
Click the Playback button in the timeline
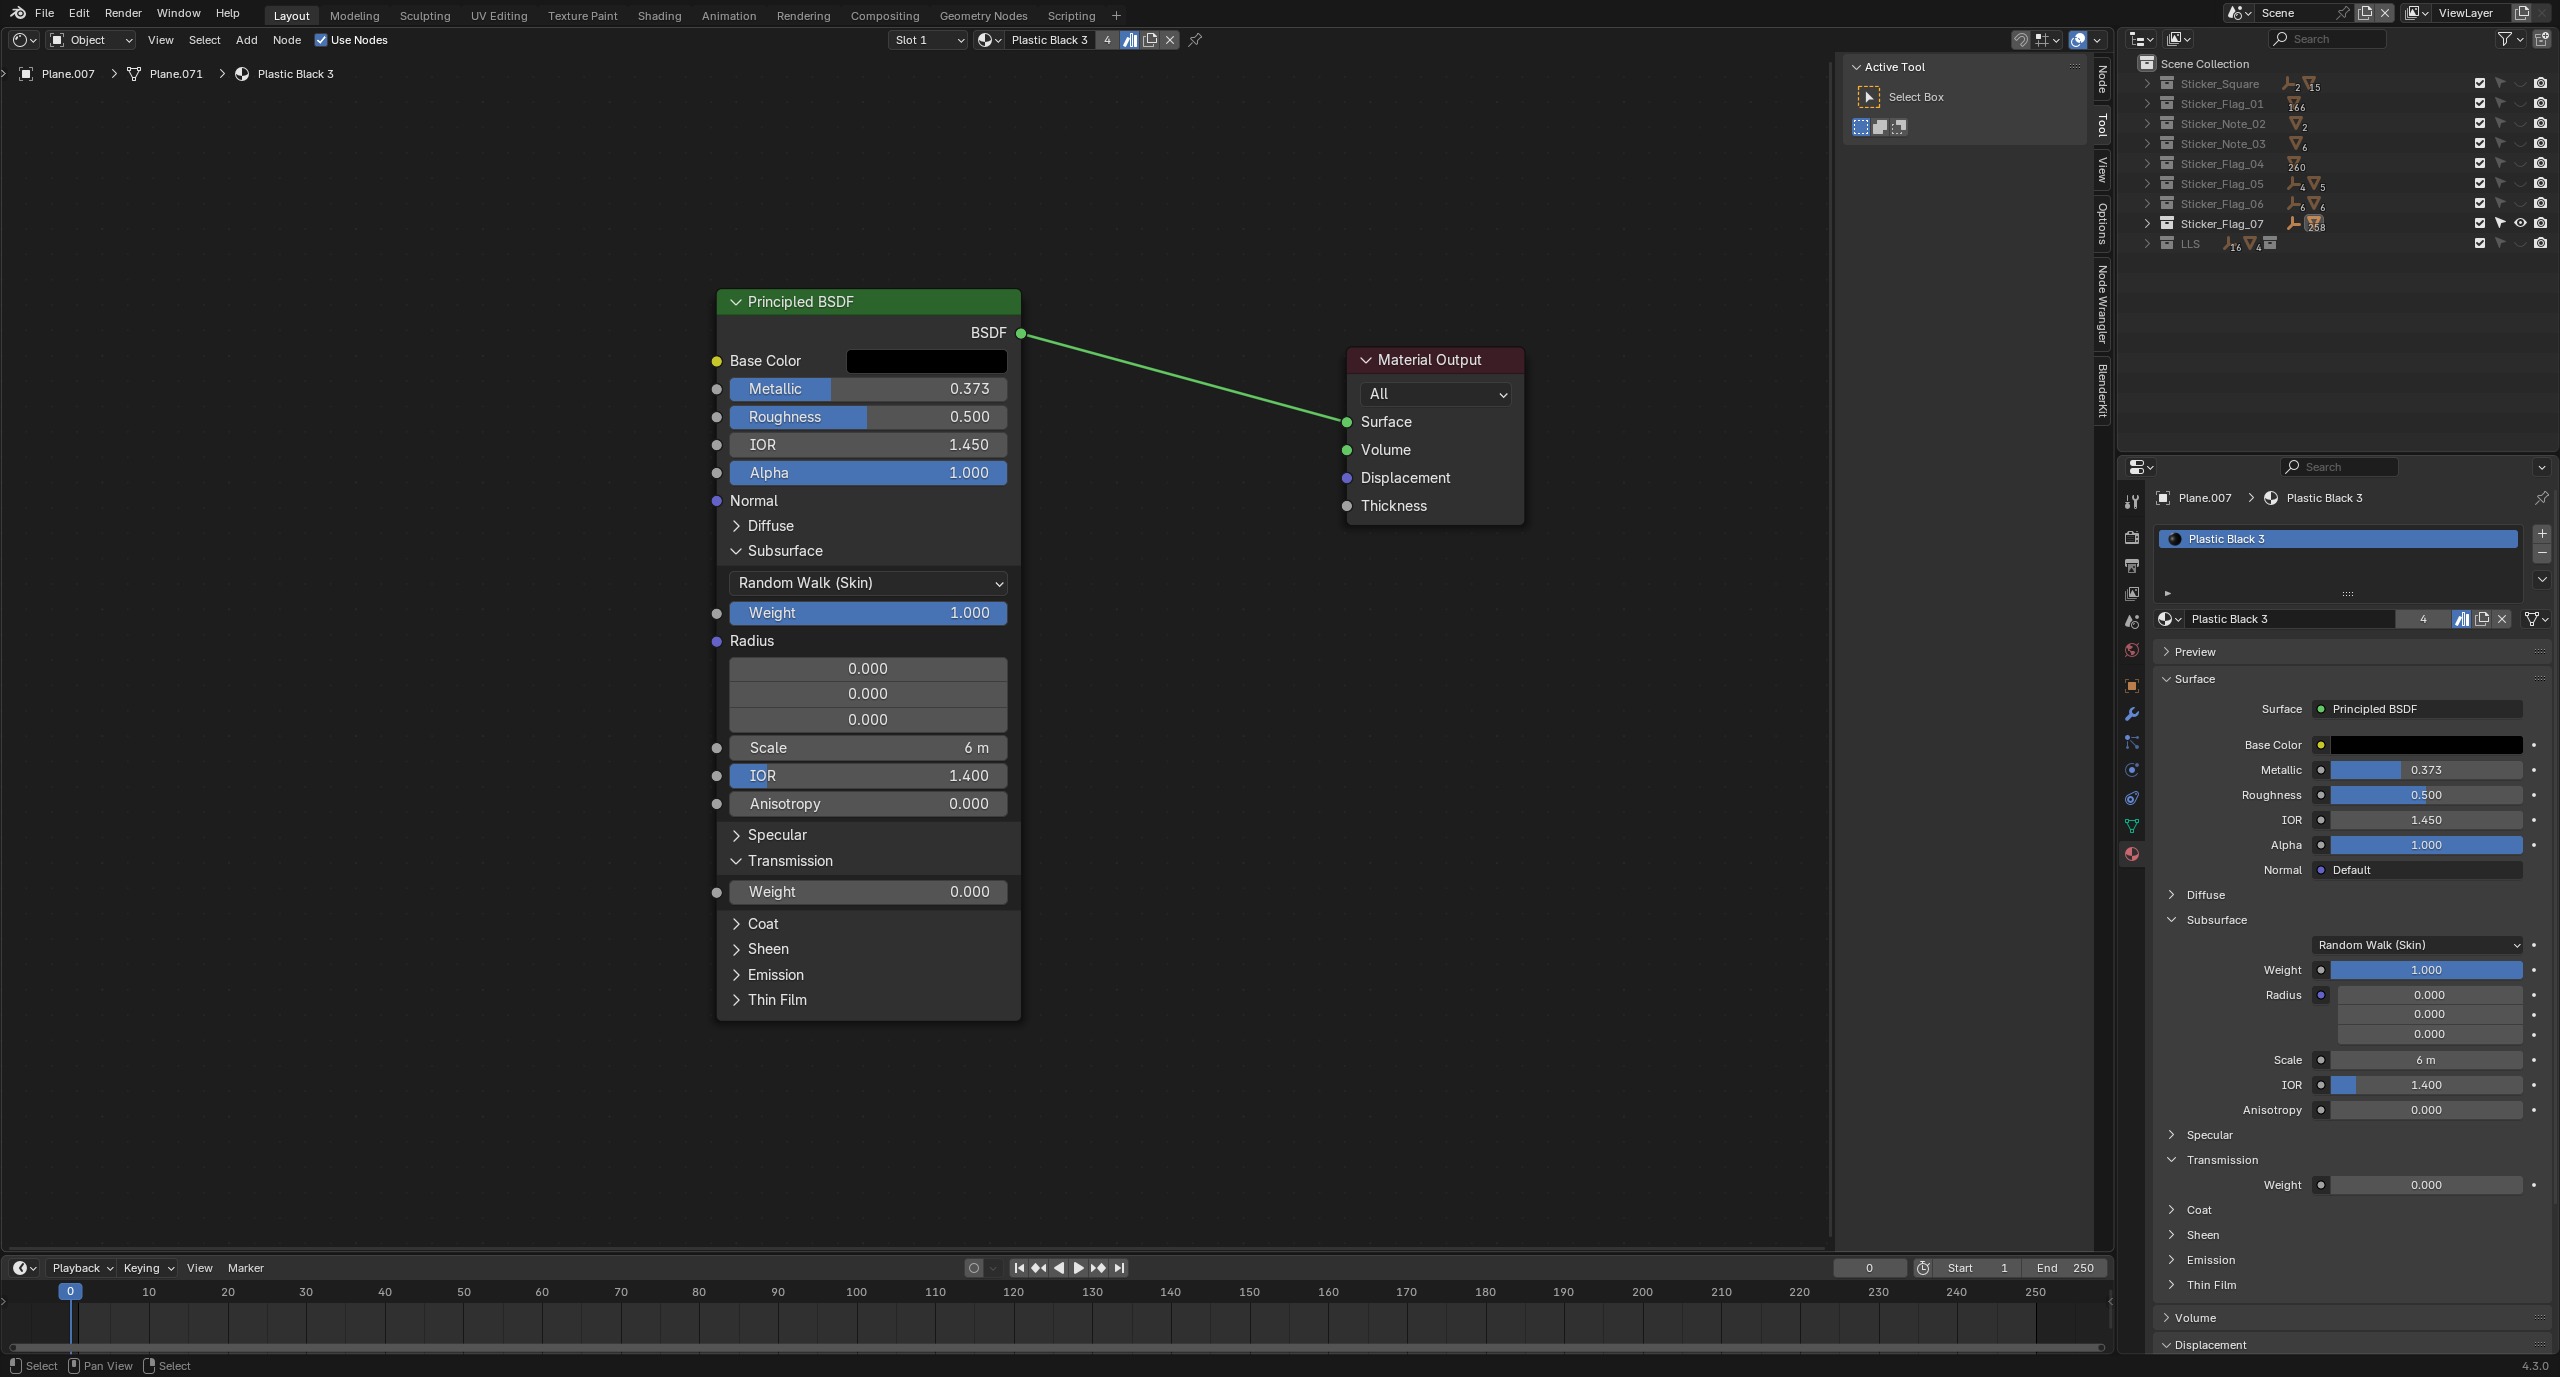coord(82,1268)
